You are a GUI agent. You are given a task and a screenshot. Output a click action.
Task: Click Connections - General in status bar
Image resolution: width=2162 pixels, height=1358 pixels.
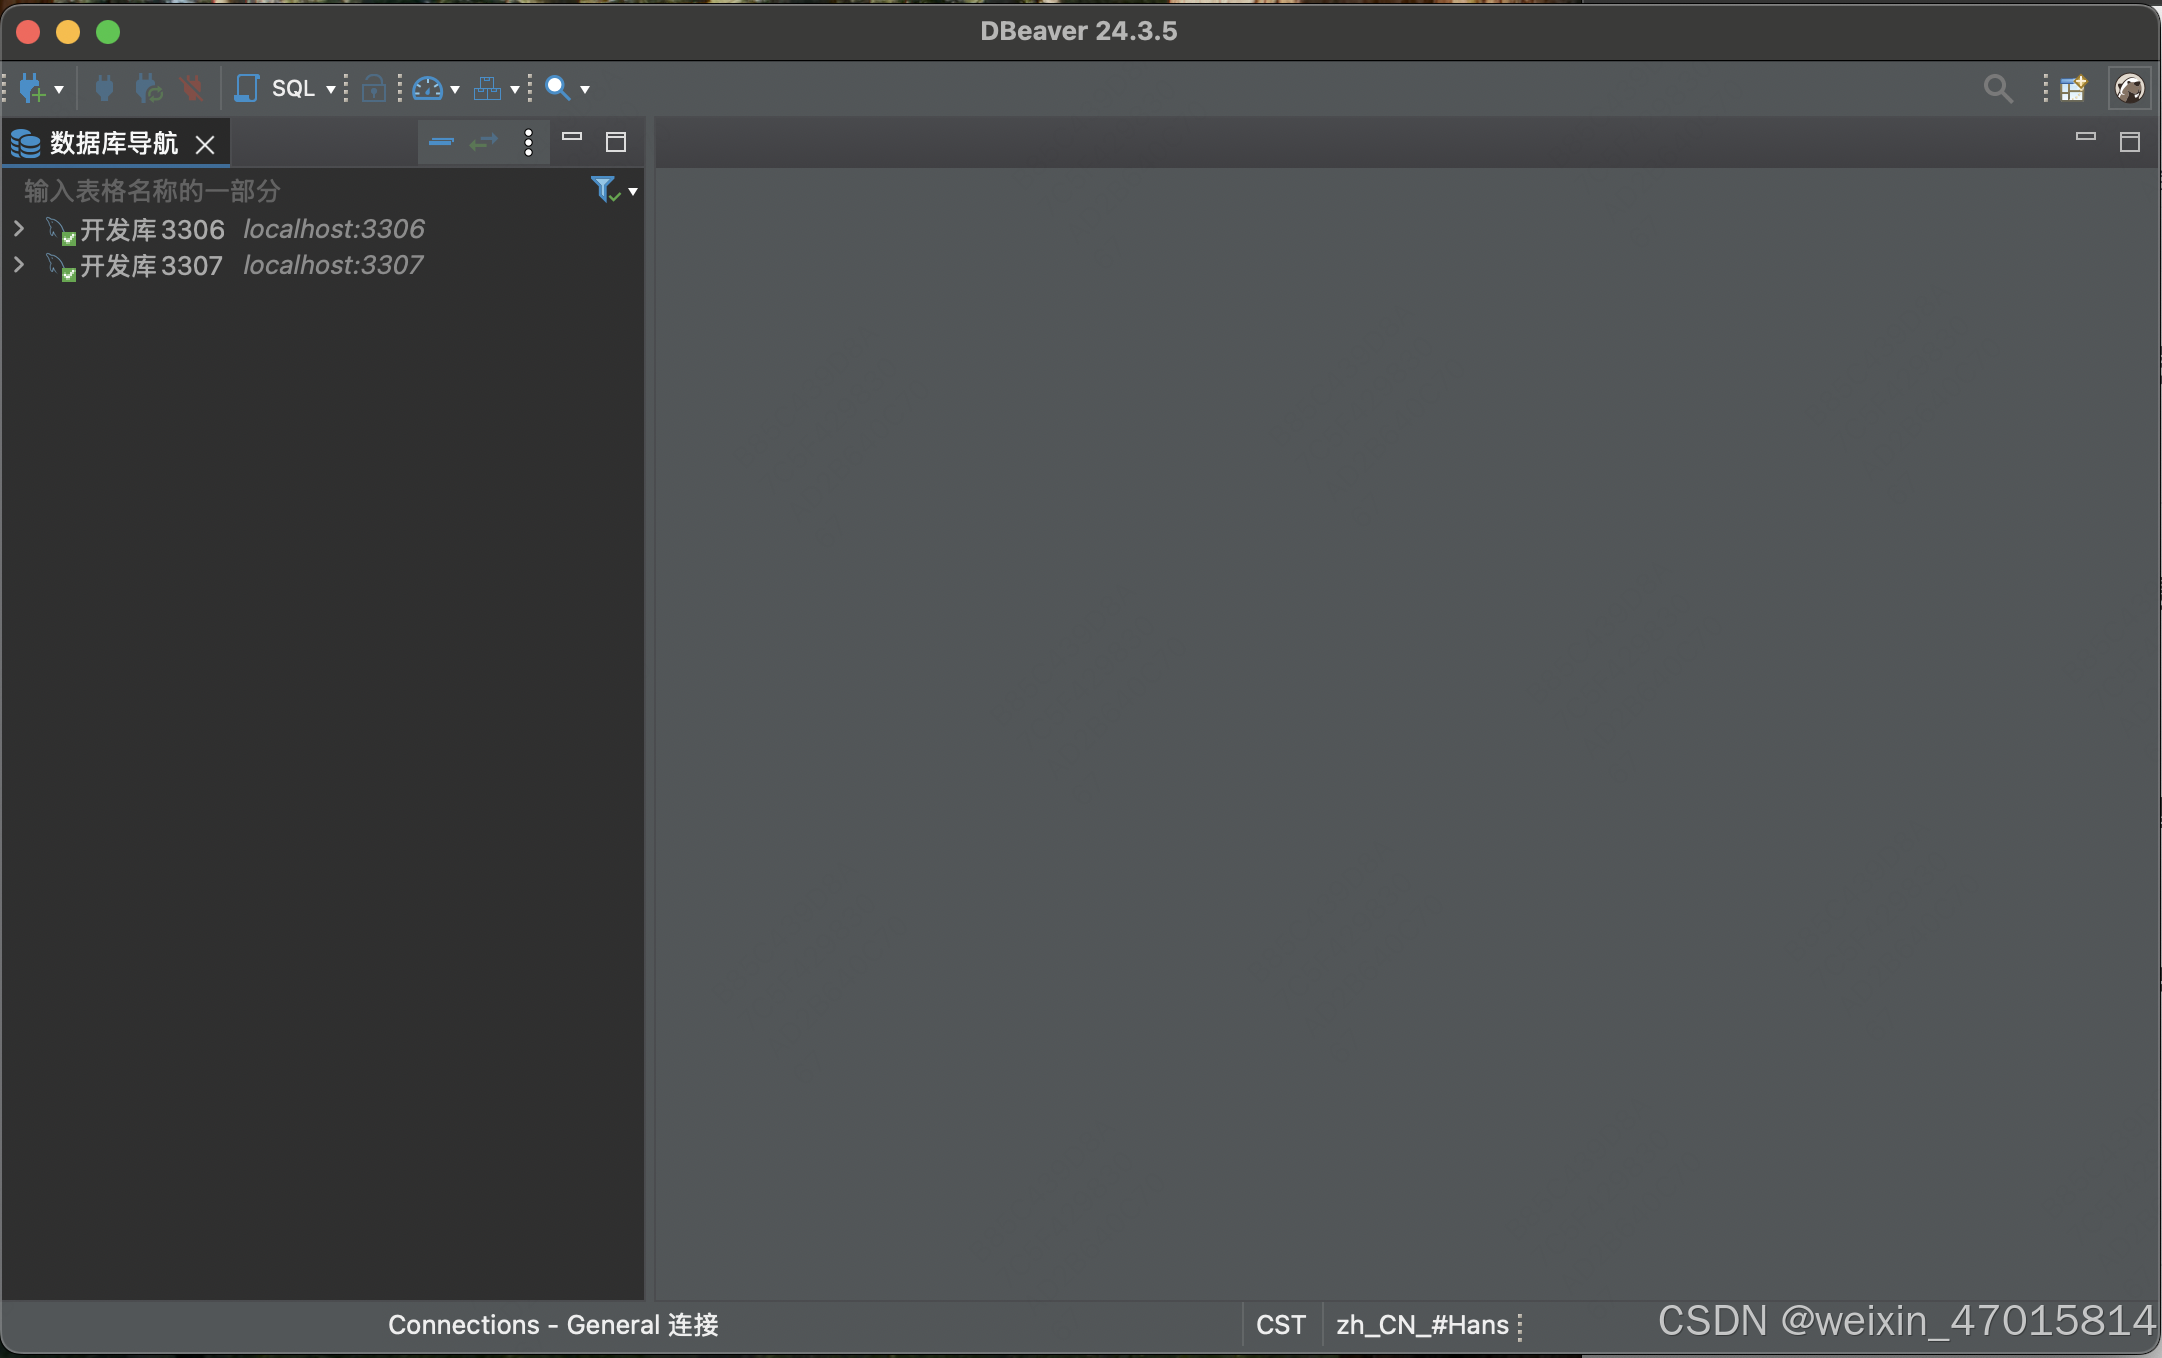coord(553,1324)
